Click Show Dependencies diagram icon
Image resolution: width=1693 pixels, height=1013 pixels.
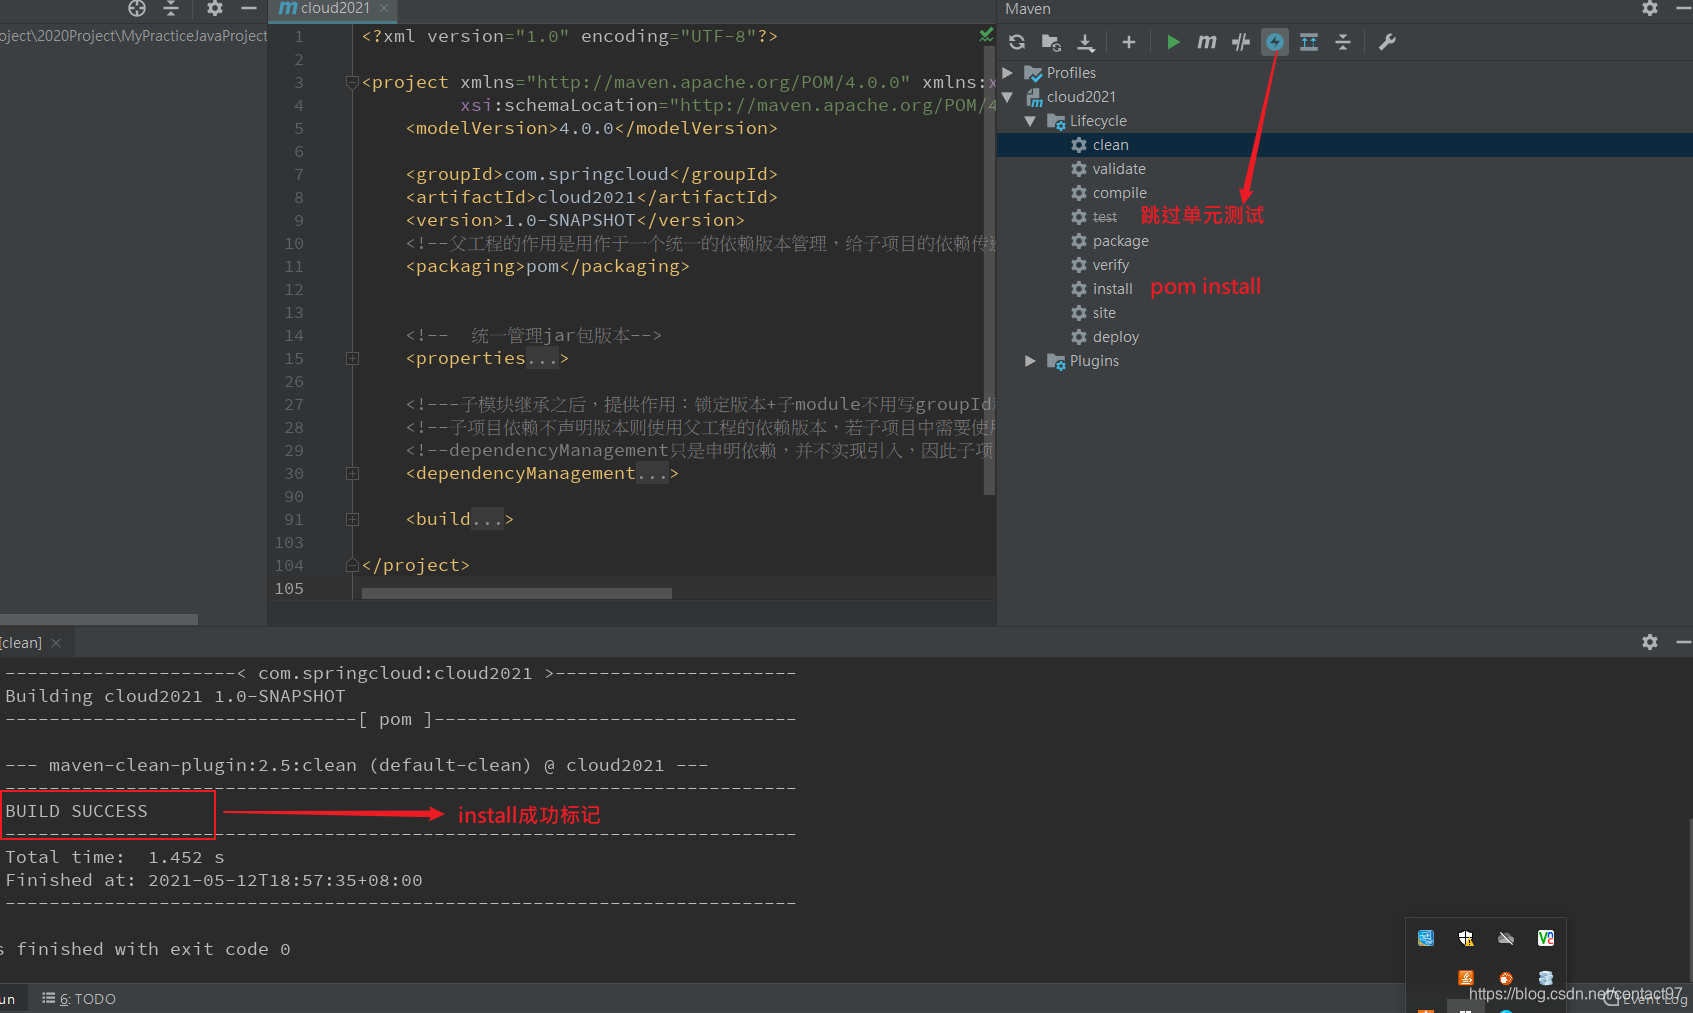[1309, 42]
